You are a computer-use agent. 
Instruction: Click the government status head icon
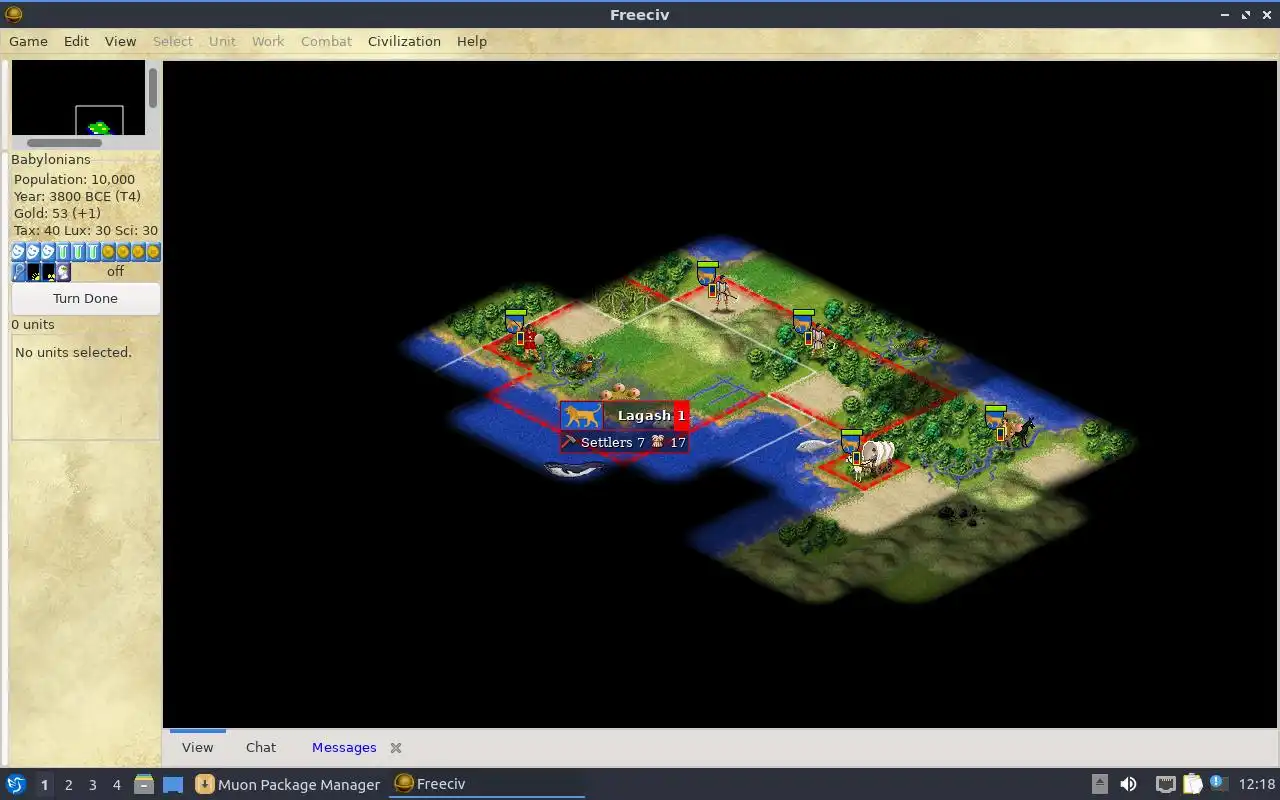click(x=63, y=271)
